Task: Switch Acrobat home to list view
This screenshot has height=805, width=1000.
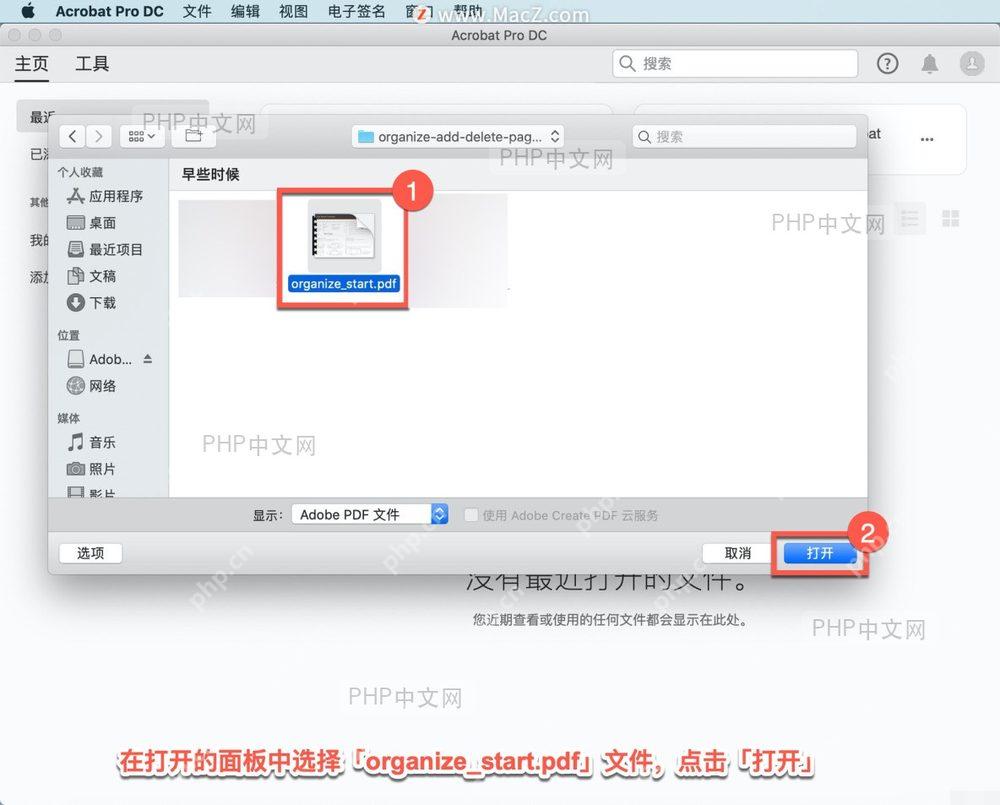Action: click(x=909, y=219)
